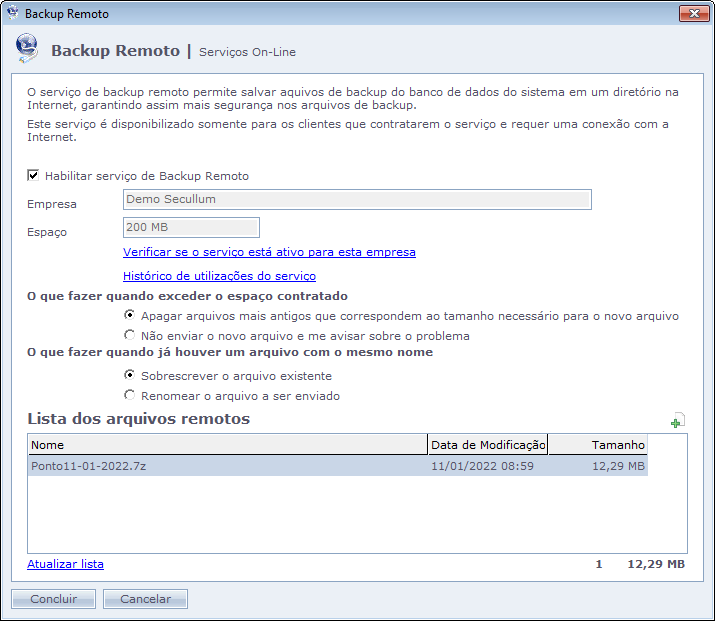Image resolution: width=715 pixels, height=621 pixels.
Task: Close the Backup Remoto window
Action: 693,14
